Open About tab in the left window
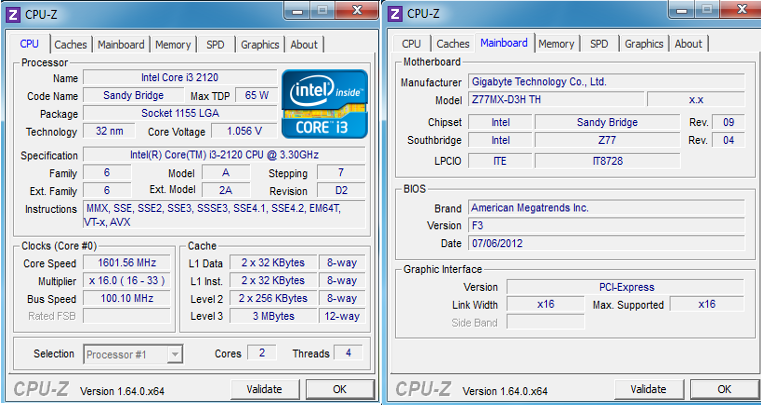The height and width of the screenshot is (405, 761). pos(304,45)
